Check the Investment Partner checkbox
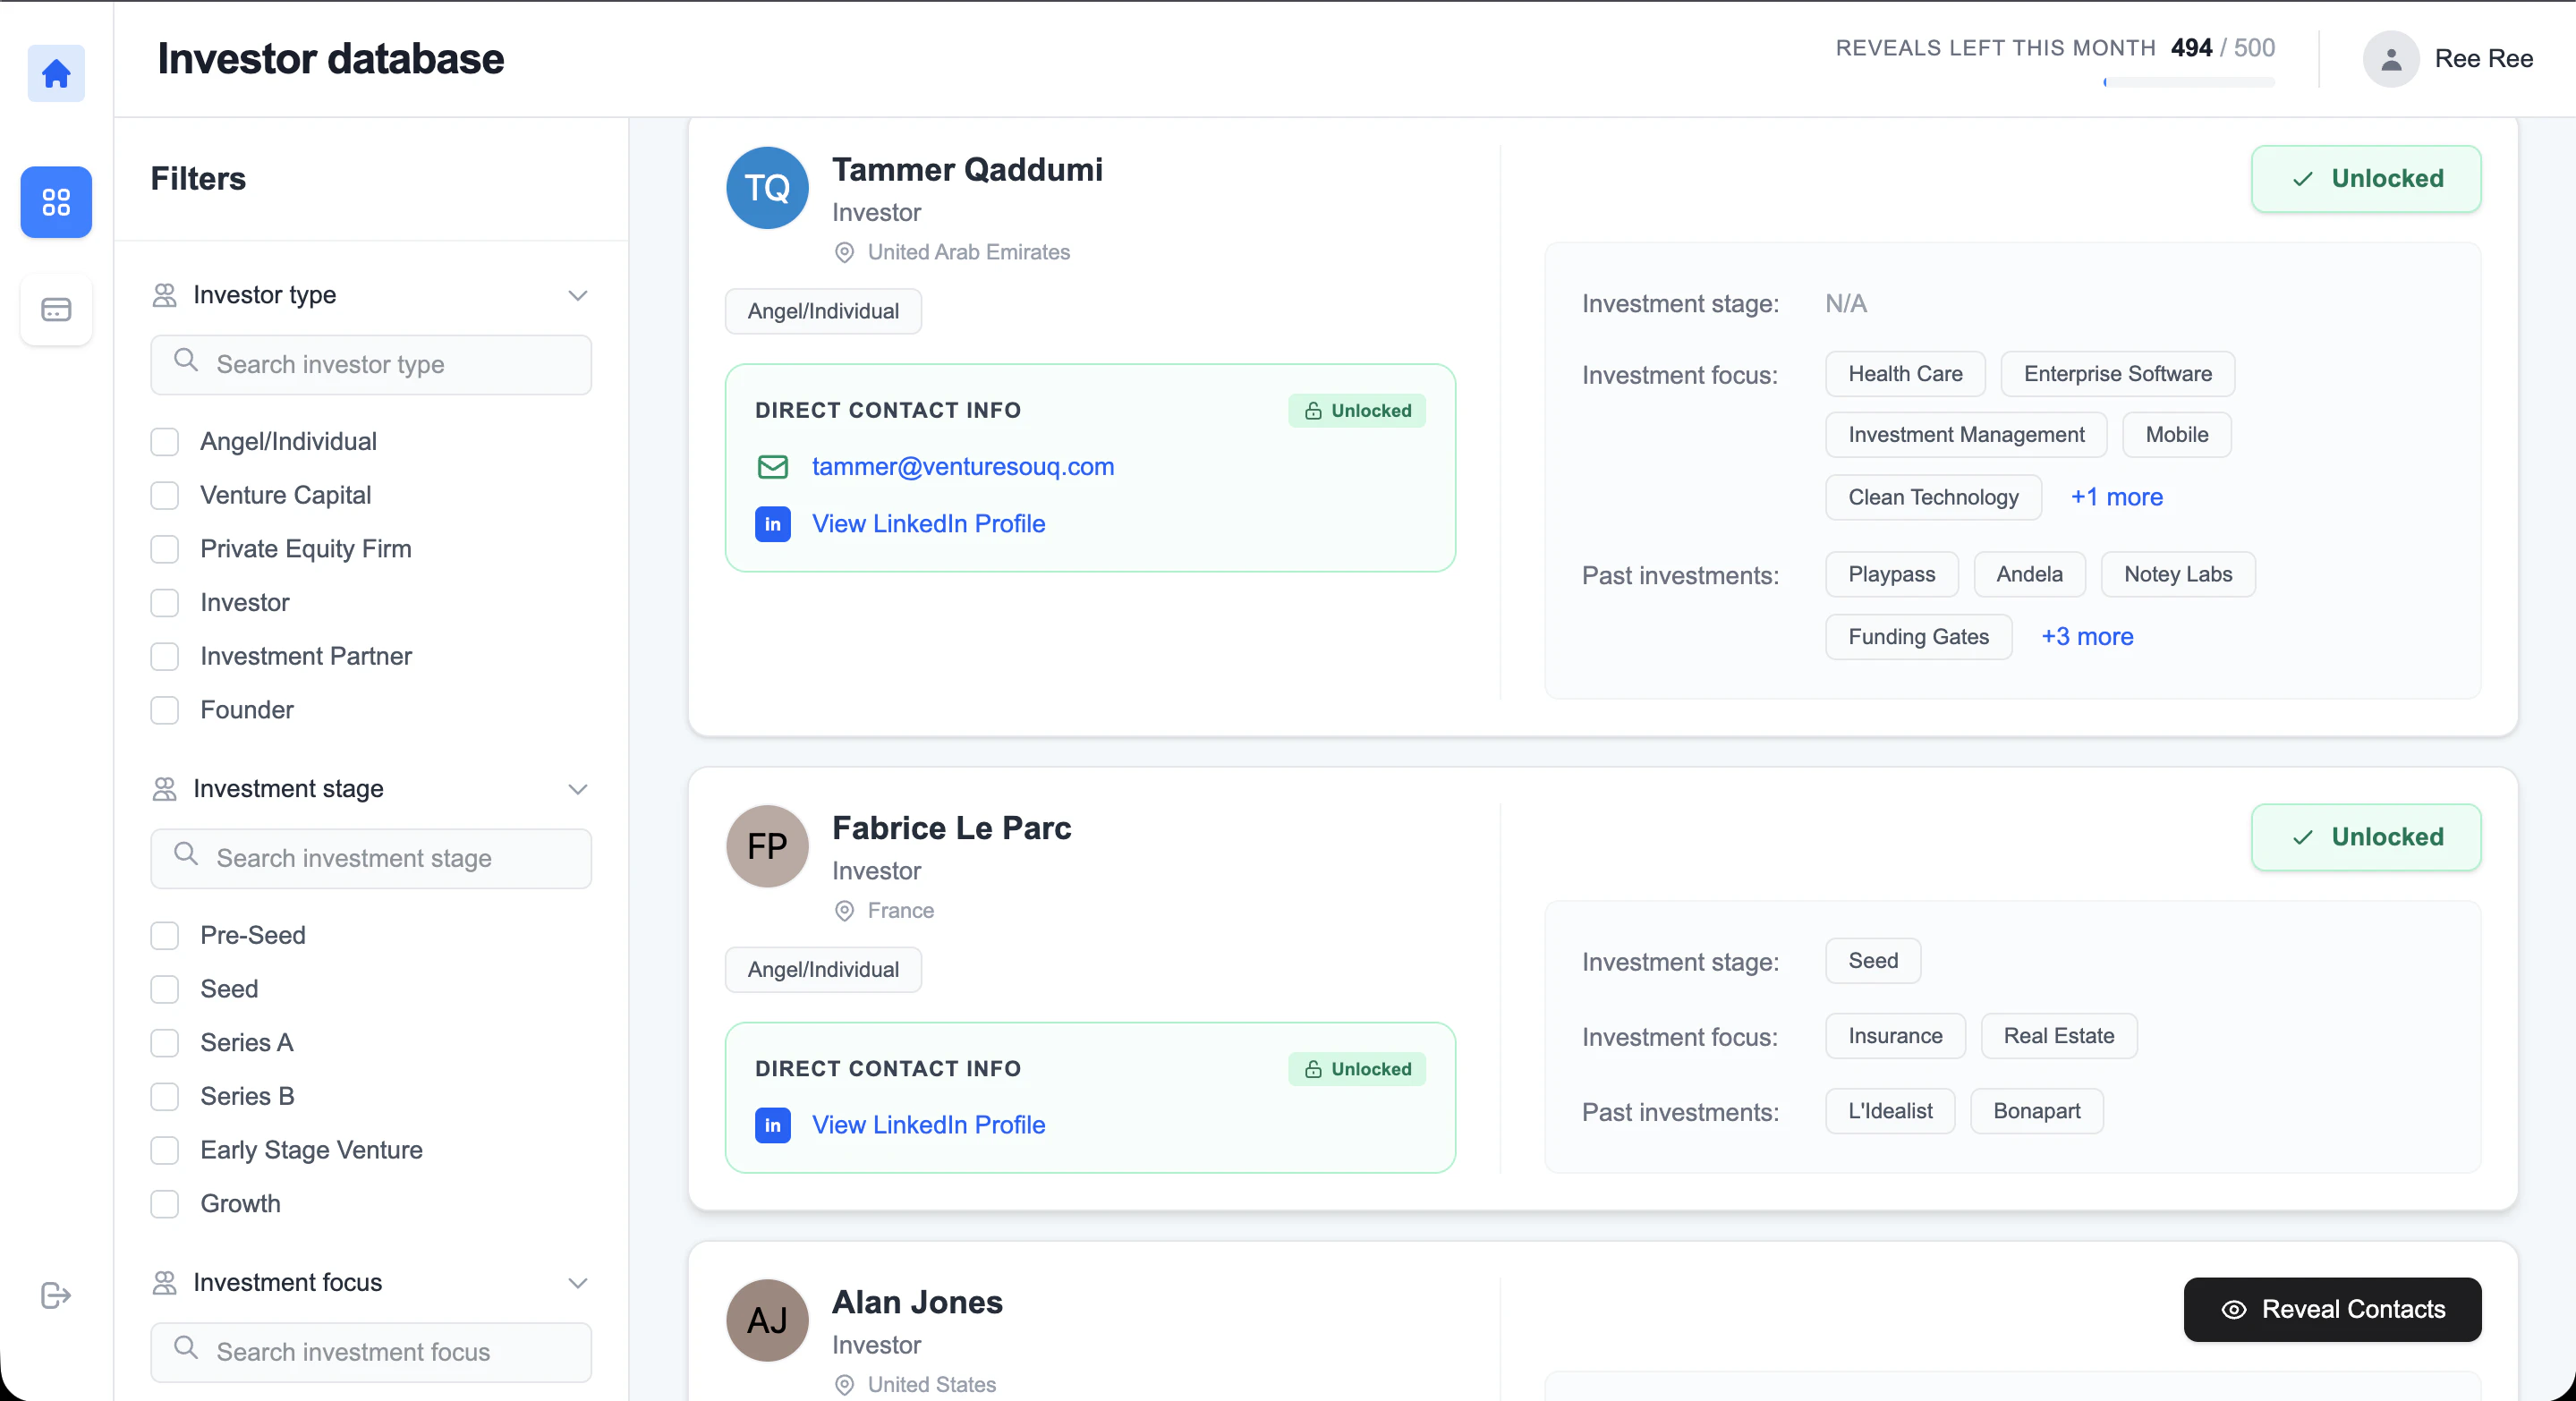 [164, 657]
